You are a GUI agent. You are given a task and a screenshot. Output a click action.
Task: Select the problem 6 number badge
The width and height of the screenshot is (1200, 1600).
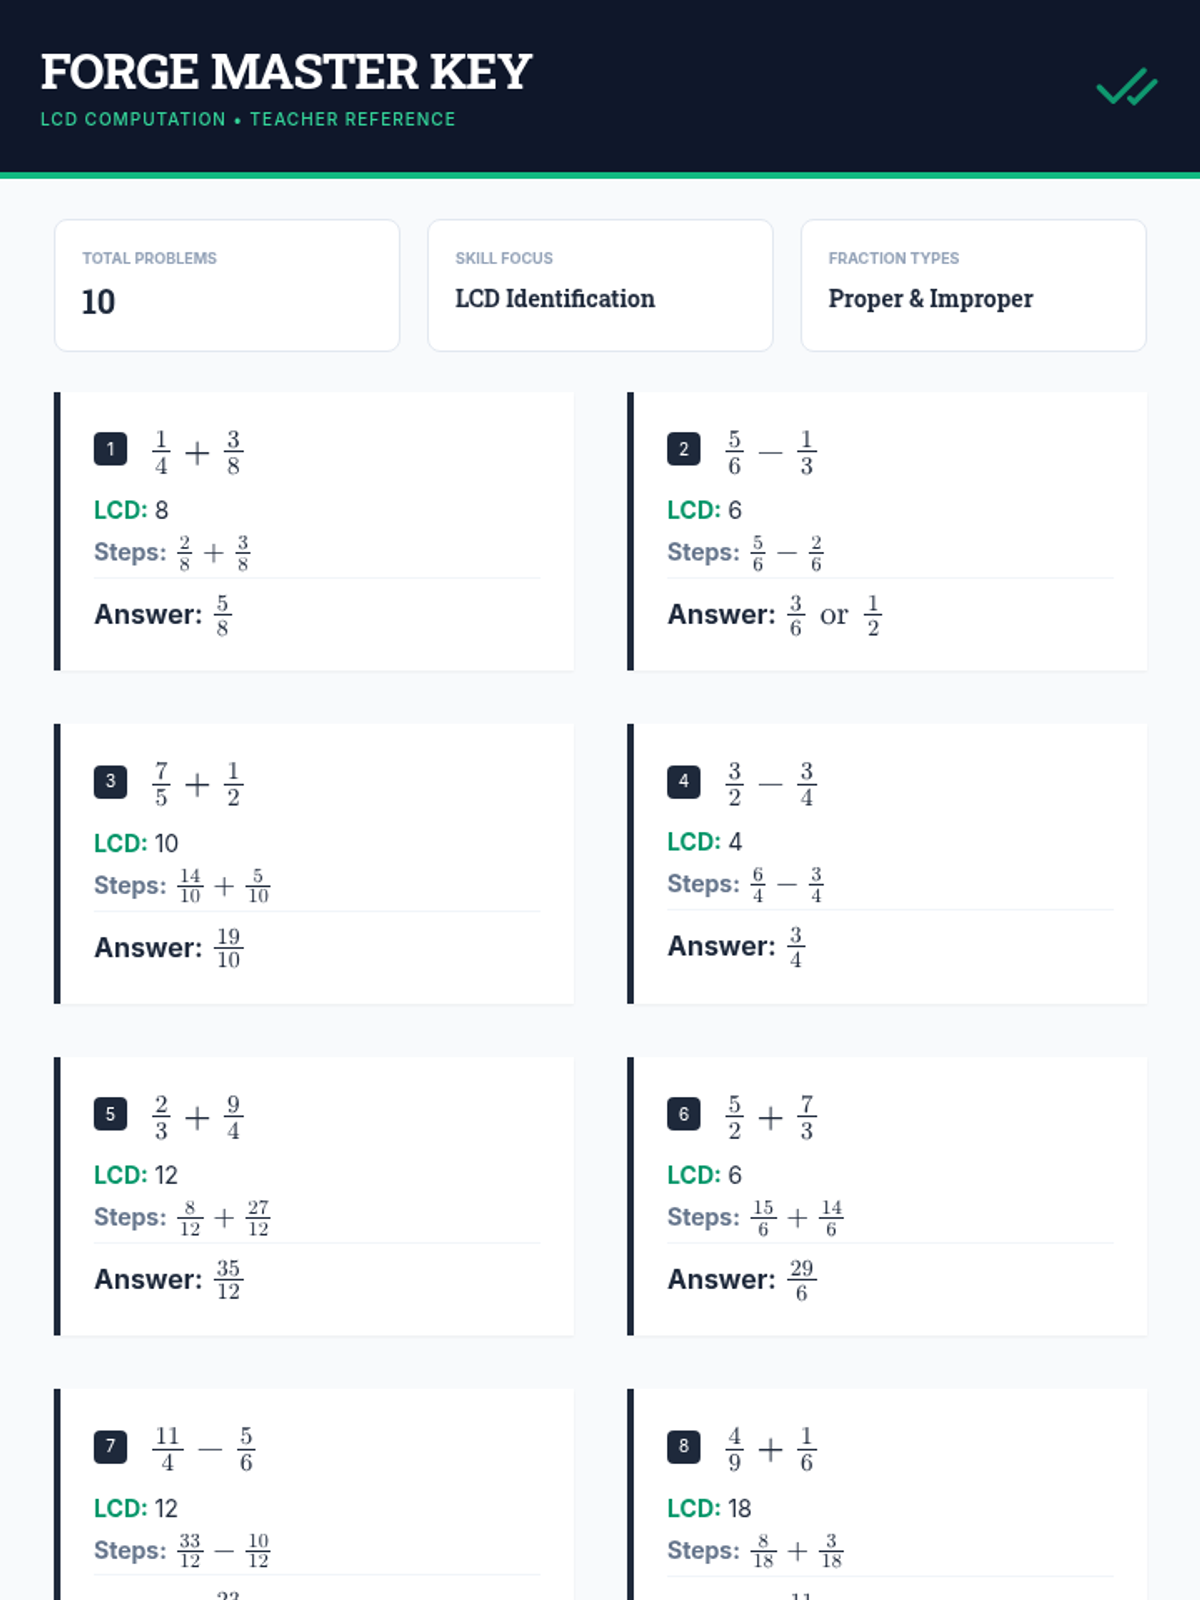[683, 1114]
